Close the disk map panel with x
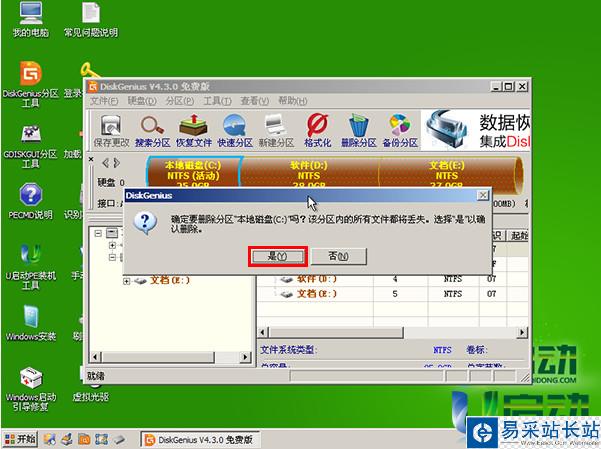This screenshot has width=601, height=449. (x=91, y=158)
